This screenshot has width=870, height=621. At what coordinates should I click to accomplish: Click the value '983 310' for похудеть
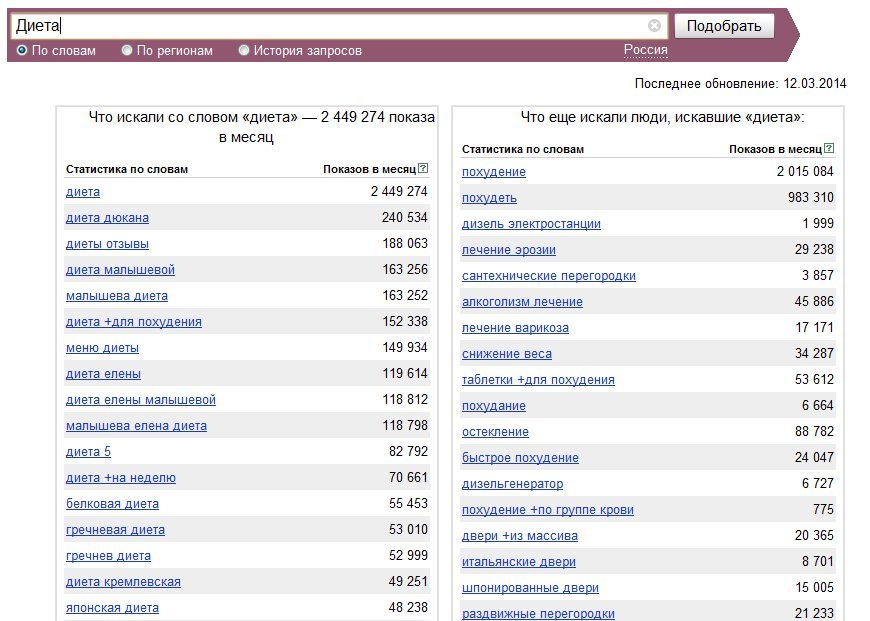[811, 198]
